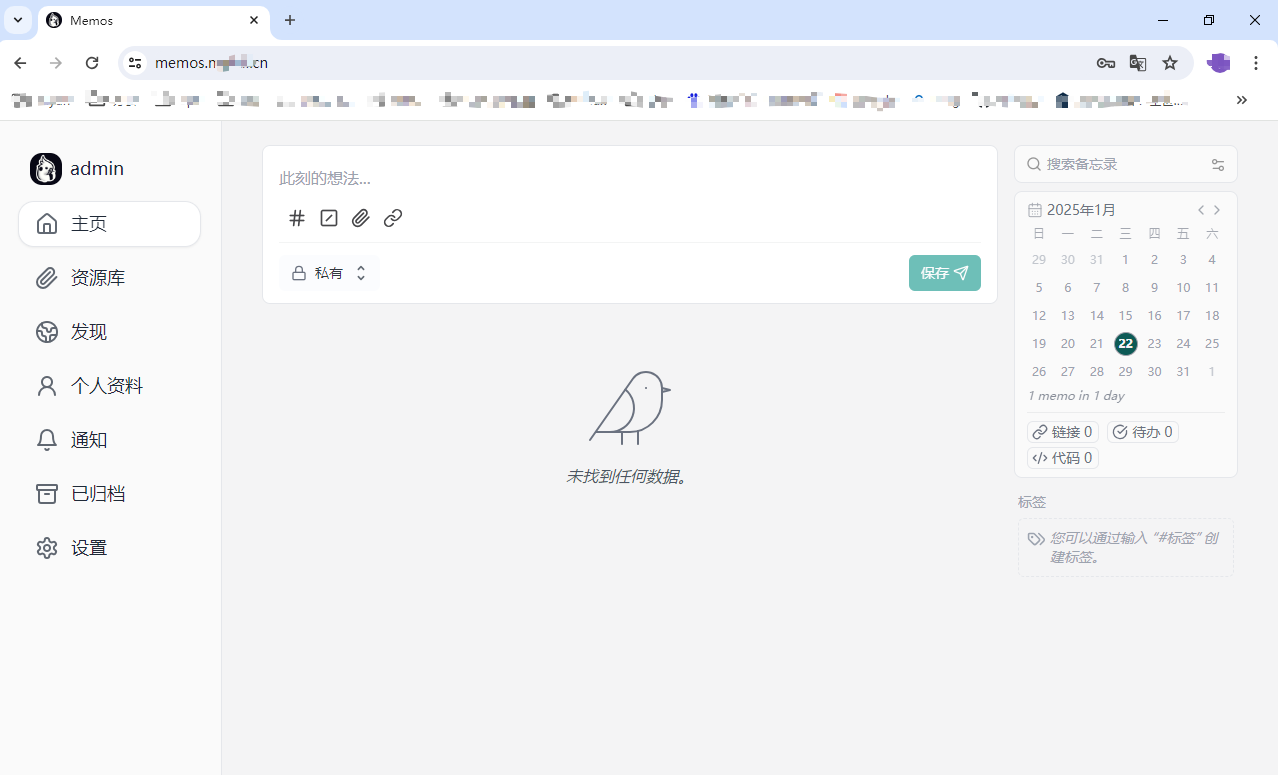
Task: Toggle the 链接 0 filter chip
Action: [1062, 432]
